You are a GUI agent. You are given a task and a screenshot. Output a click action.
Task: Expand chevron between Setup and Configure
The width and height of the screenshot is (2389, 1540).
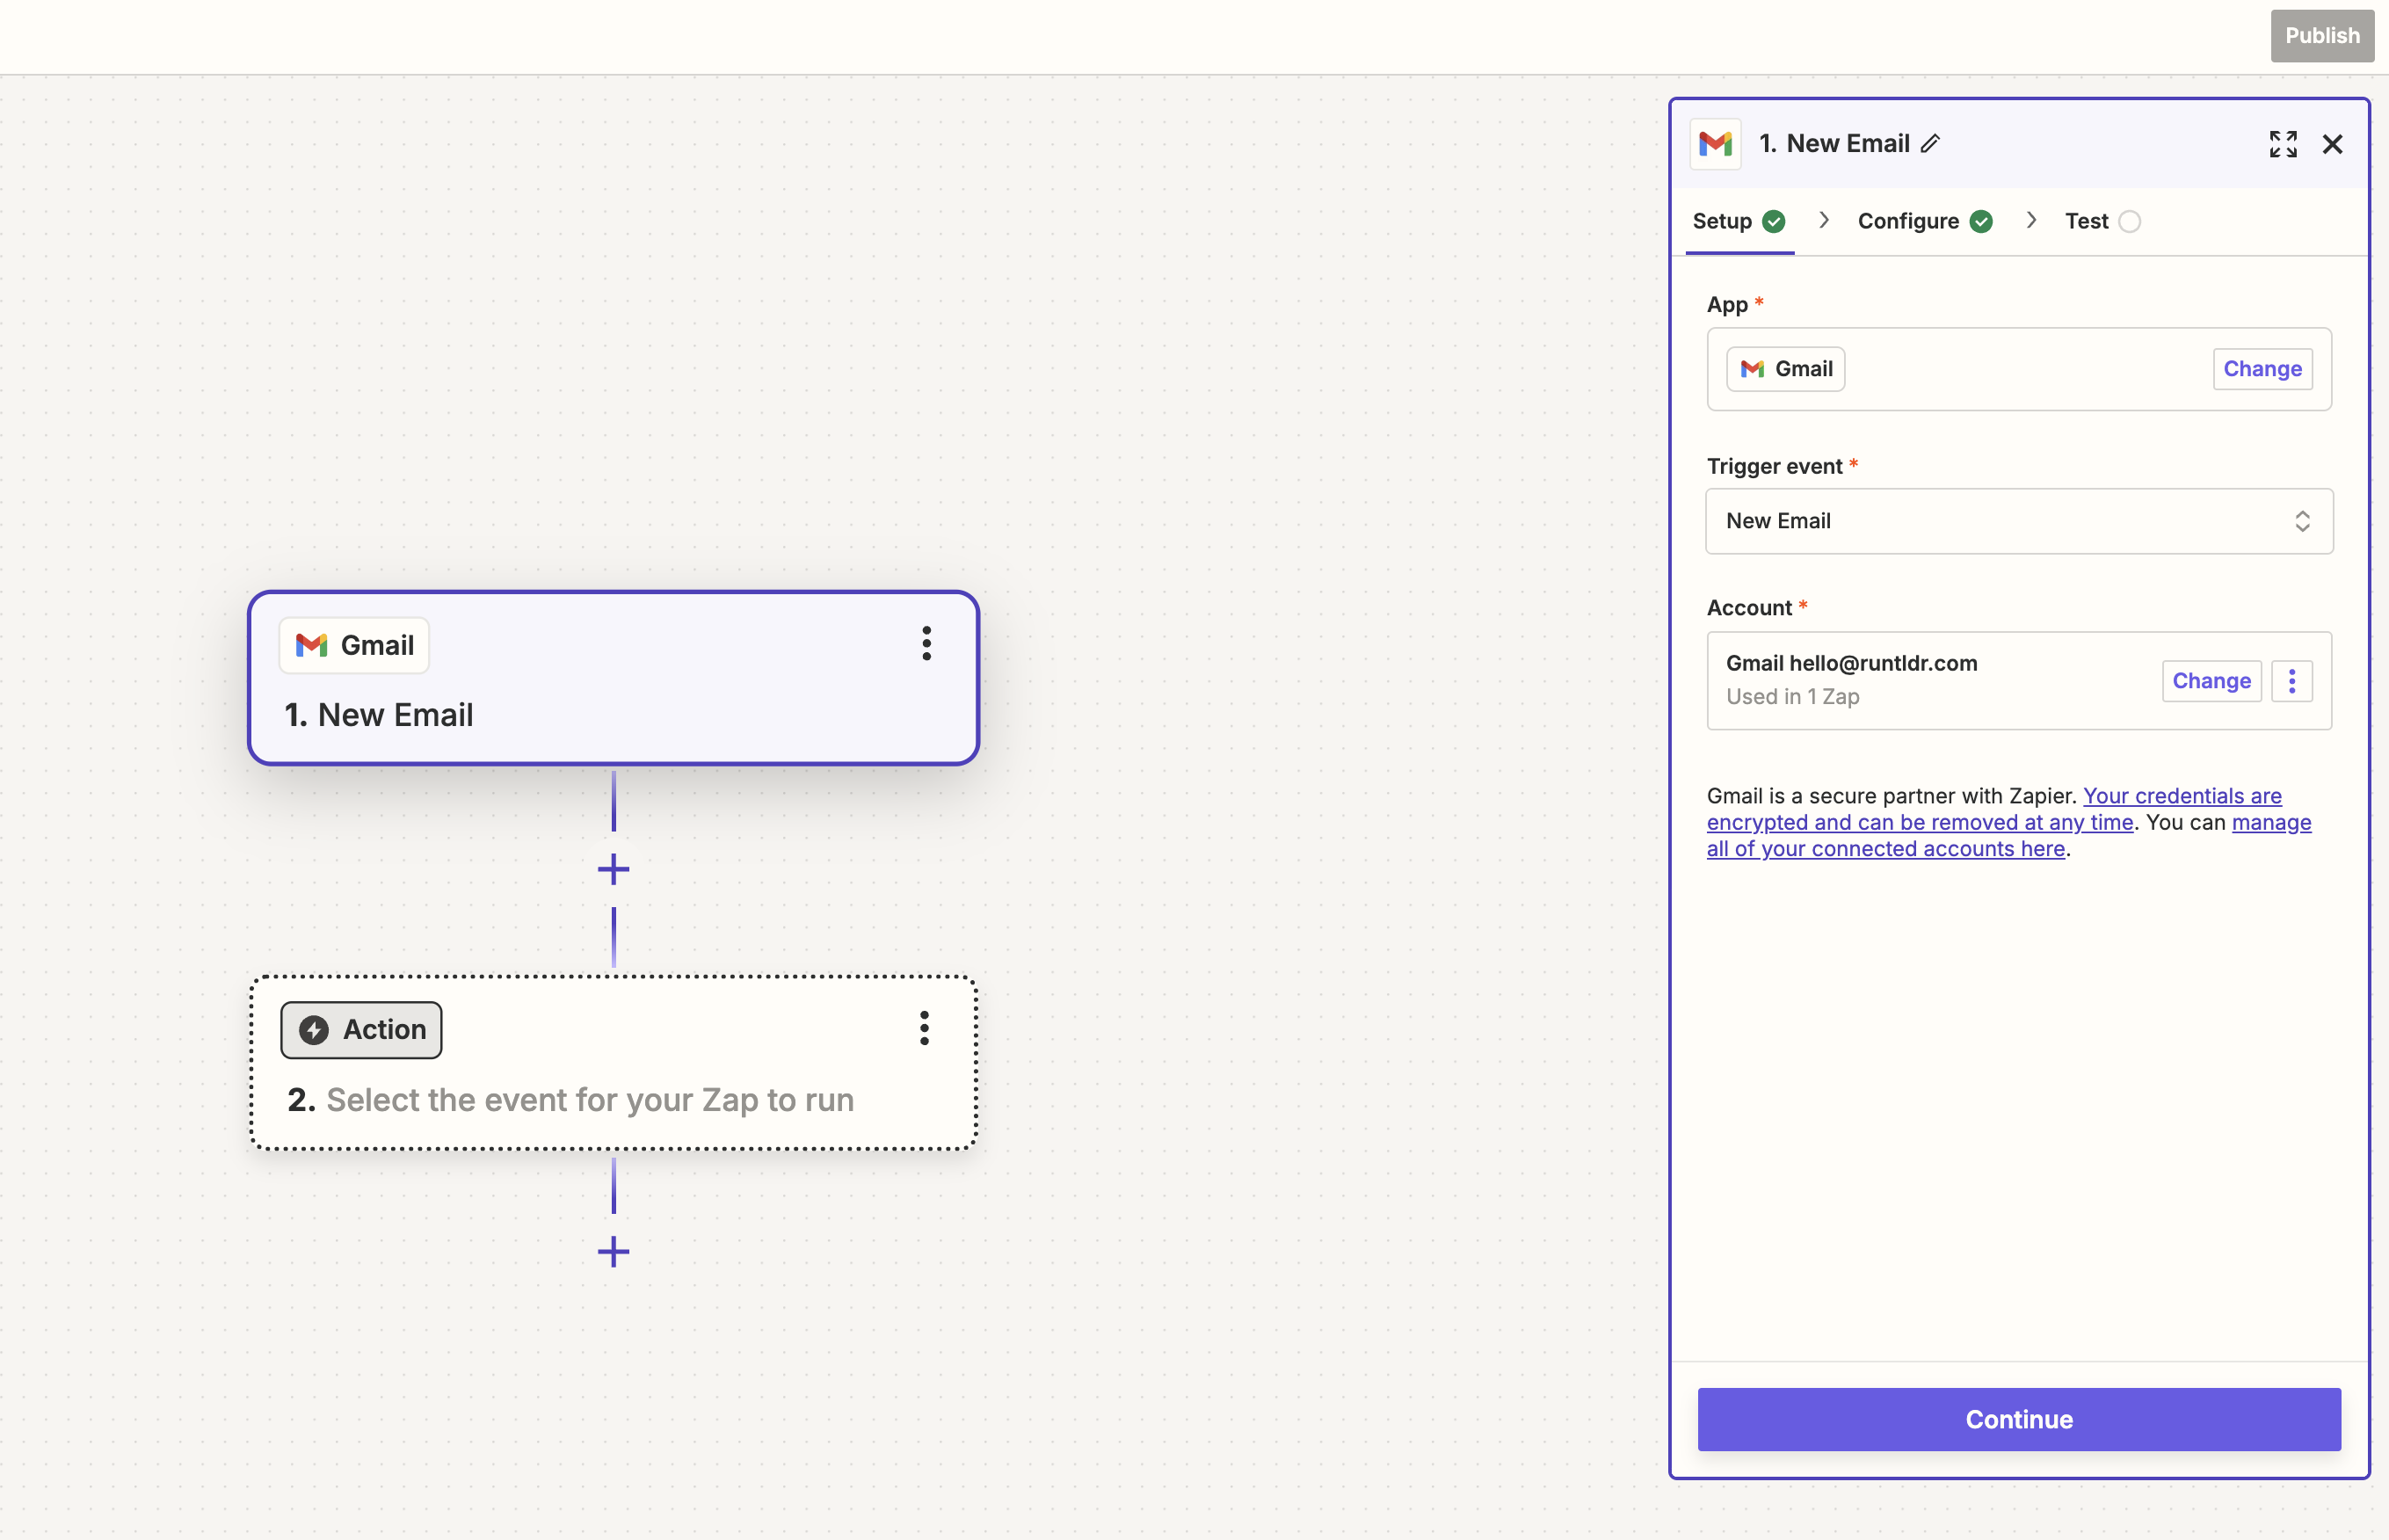pos(1823,220)
